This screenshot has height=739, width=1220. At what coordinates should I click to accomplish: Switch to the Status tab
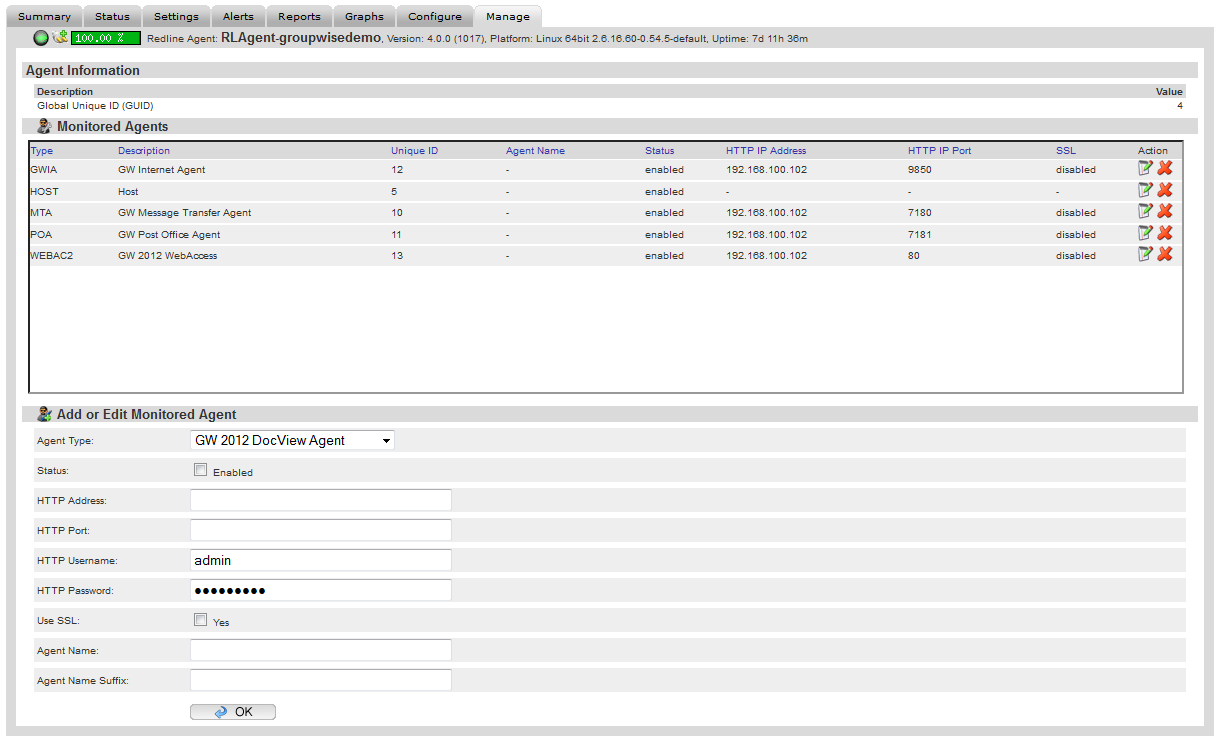112,16
